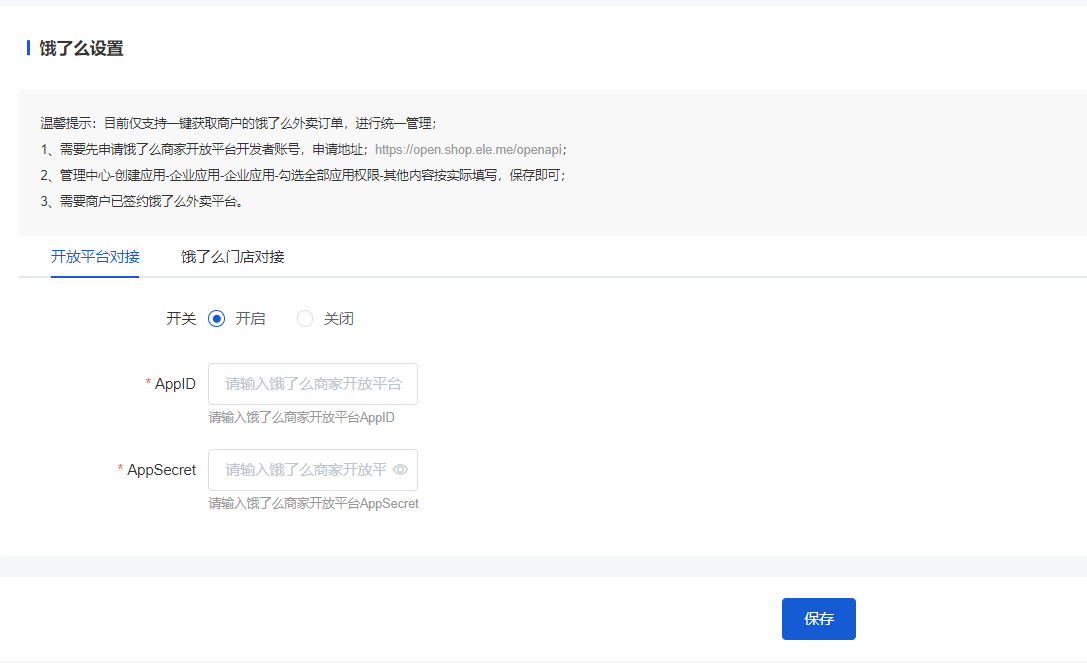The image size is (1087, 663).
Task: Click hint text 请输入饿了么商家开放平台AppSecret
Action: (313, 503)
